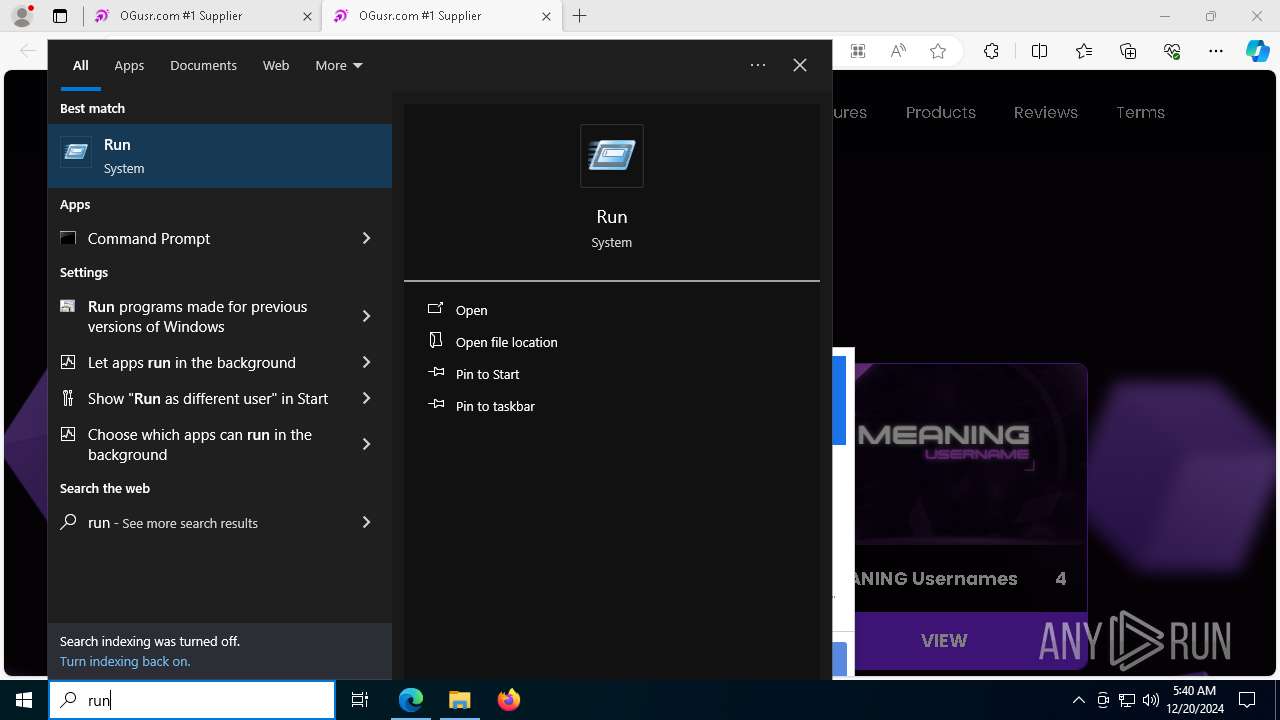
Task: Open the Windows Start button
Action: click(24, 700)
